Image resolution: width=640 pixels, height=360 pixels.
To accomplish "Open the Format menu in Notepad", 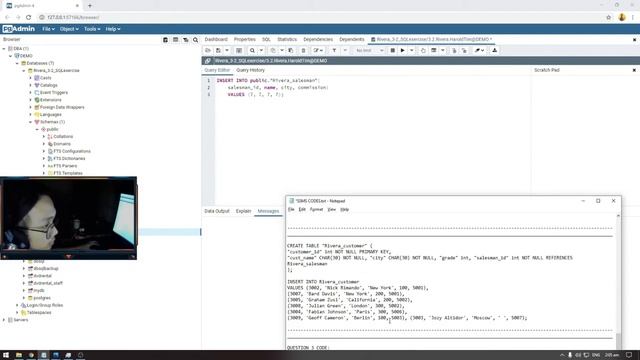I will click(316, 209).
